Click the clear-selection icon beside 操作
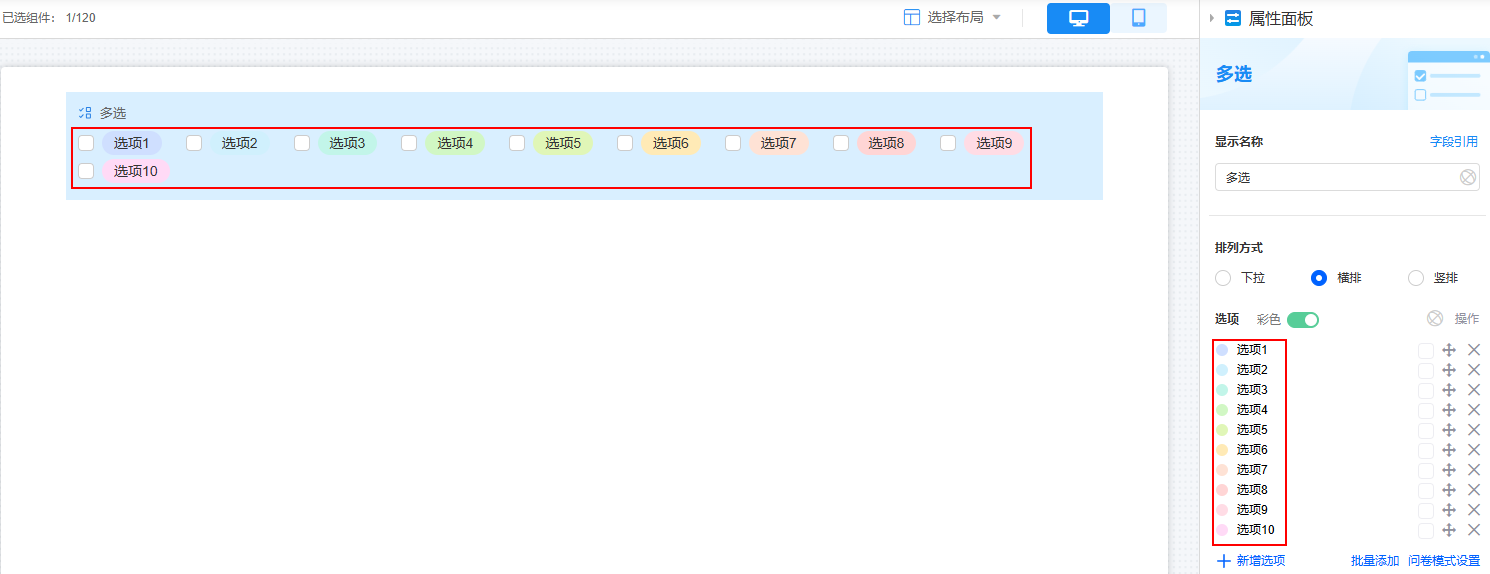 pos(1435,318)
